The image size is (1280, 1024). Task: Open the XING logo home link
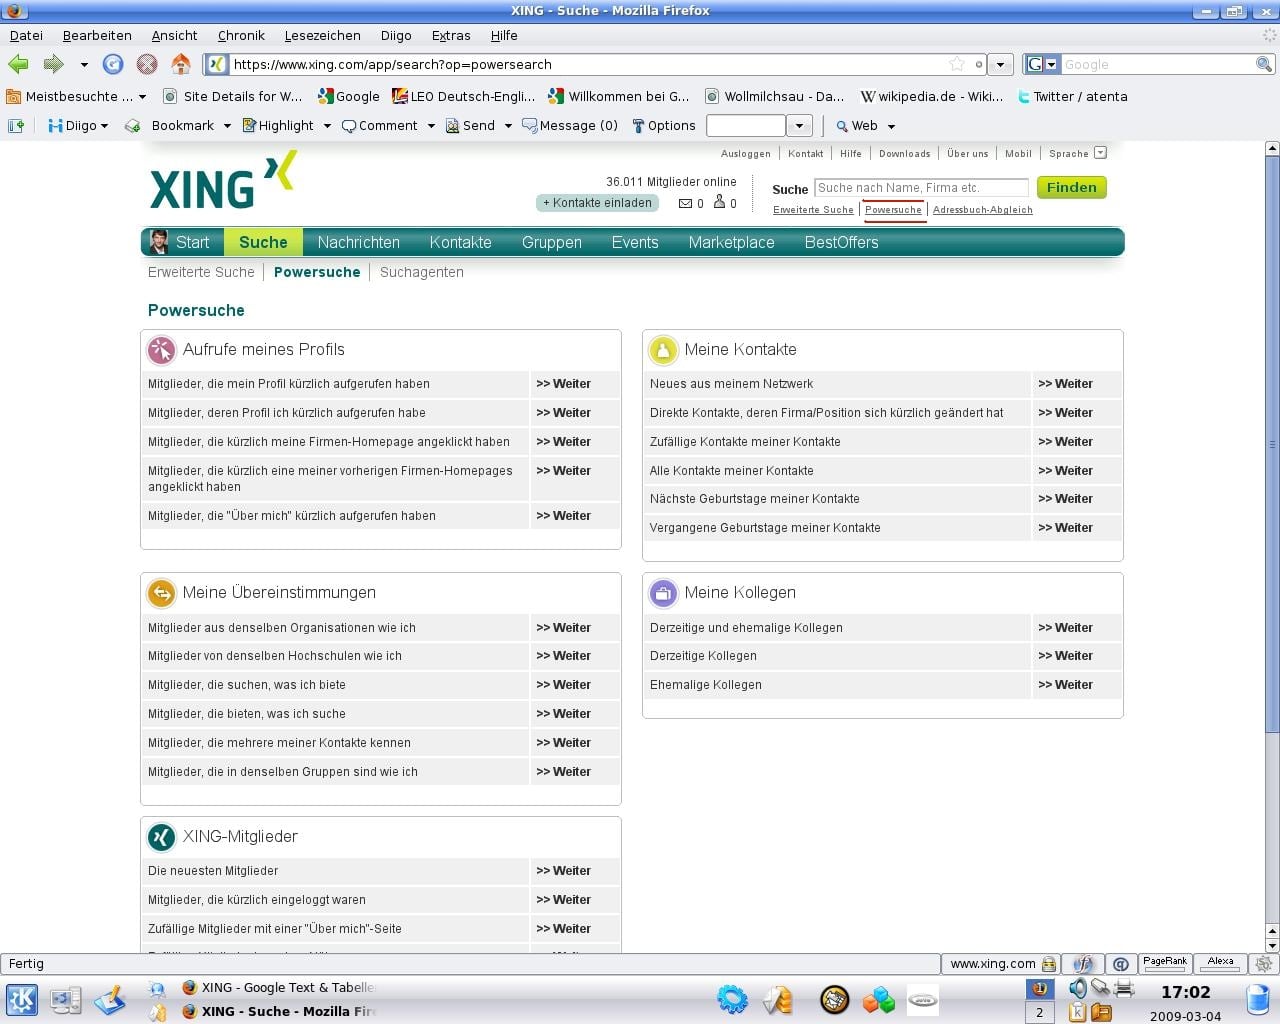(223, 180)
